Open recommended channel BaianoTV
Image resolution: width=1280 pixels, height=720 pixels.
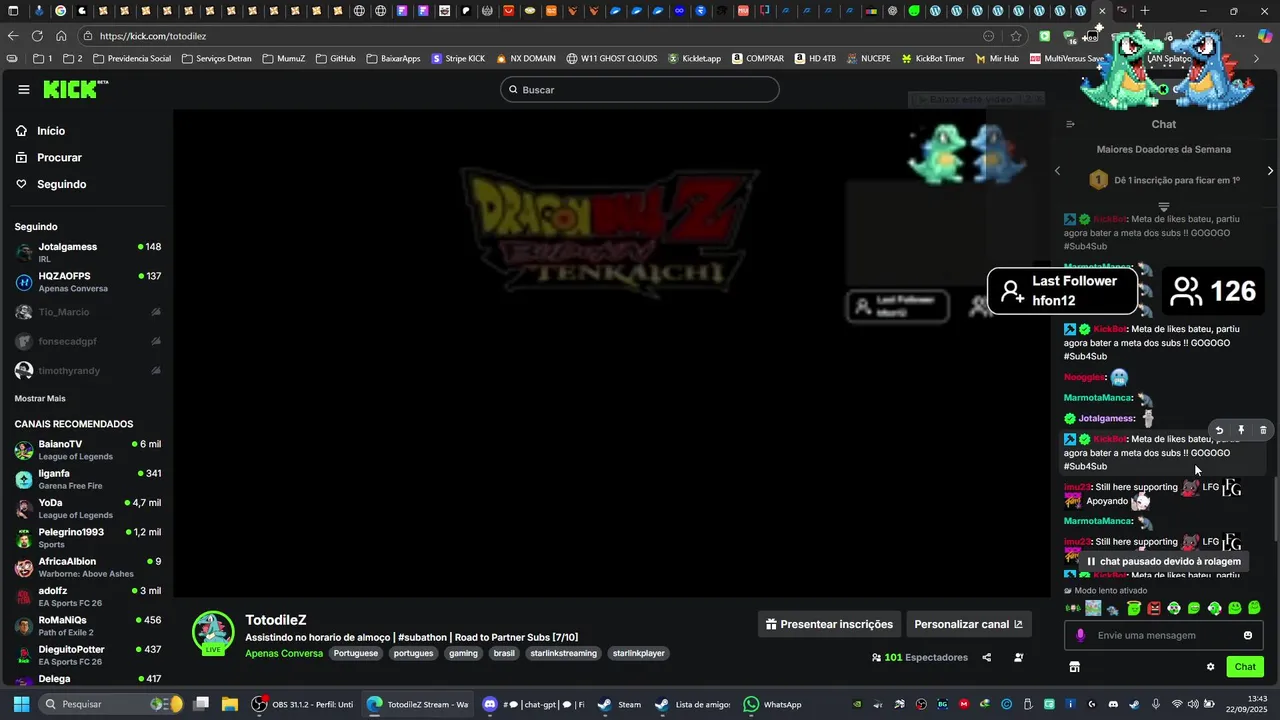[x=88, y=450]
